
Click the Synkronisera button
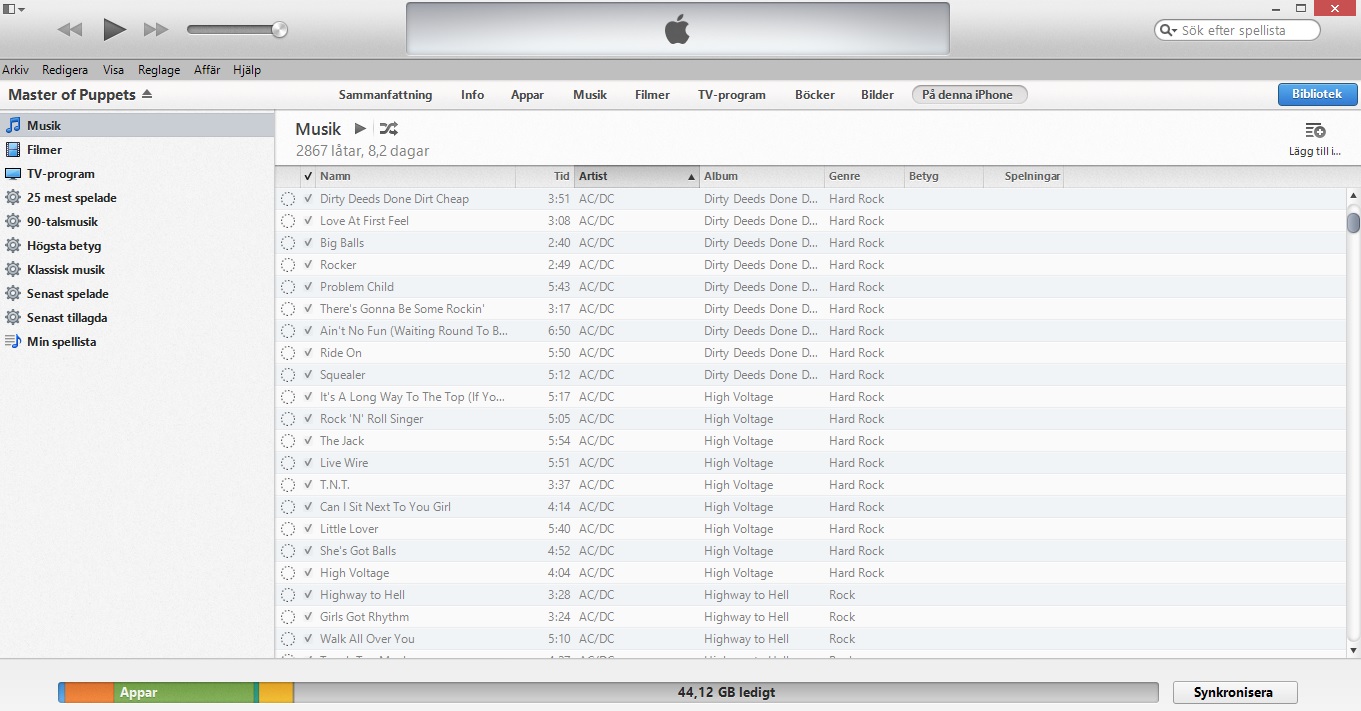pos(1233,692)
